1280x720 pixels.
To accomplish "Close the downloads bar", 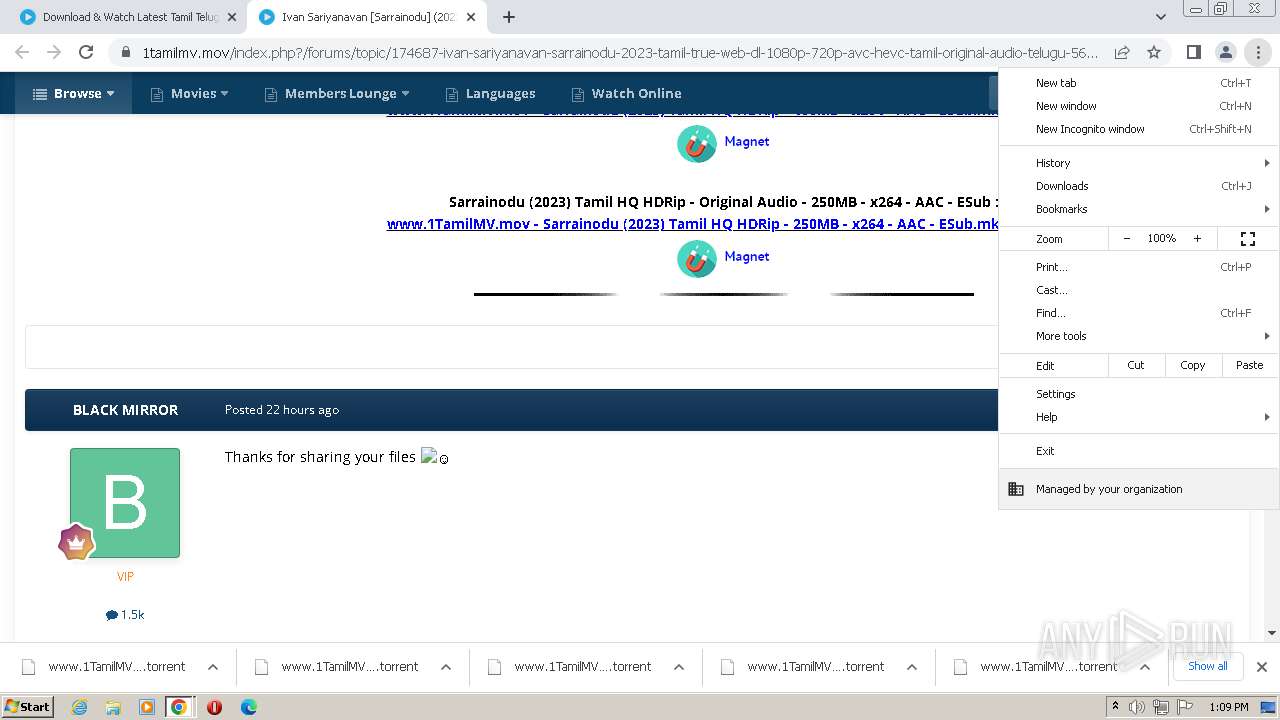I will click(x=1262, y=667).
